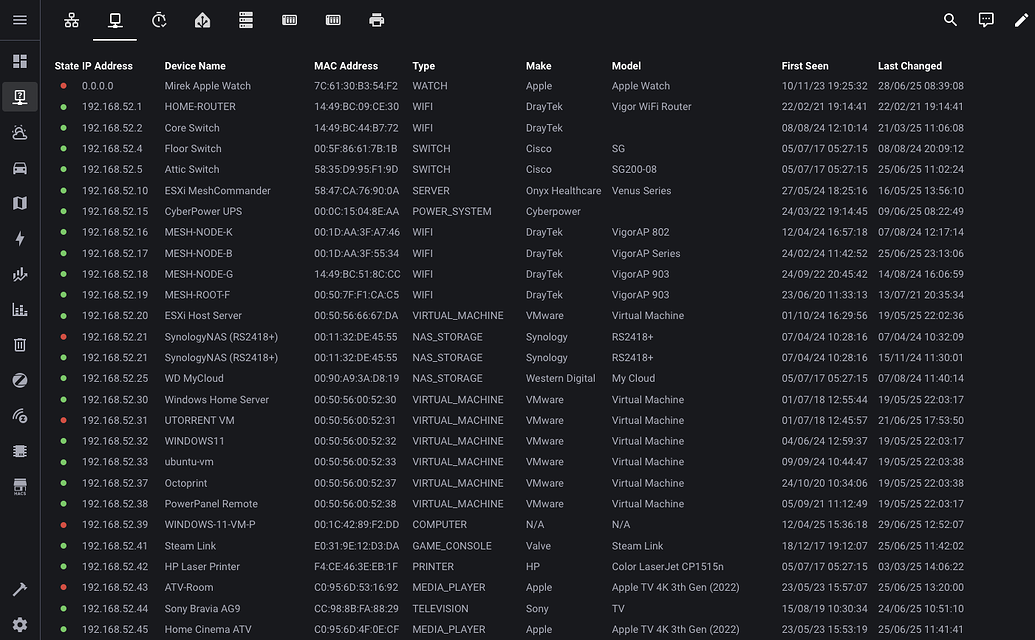Open the second memory module tab icon
This screenshot has width=1035, height=640.
[333, 20]
